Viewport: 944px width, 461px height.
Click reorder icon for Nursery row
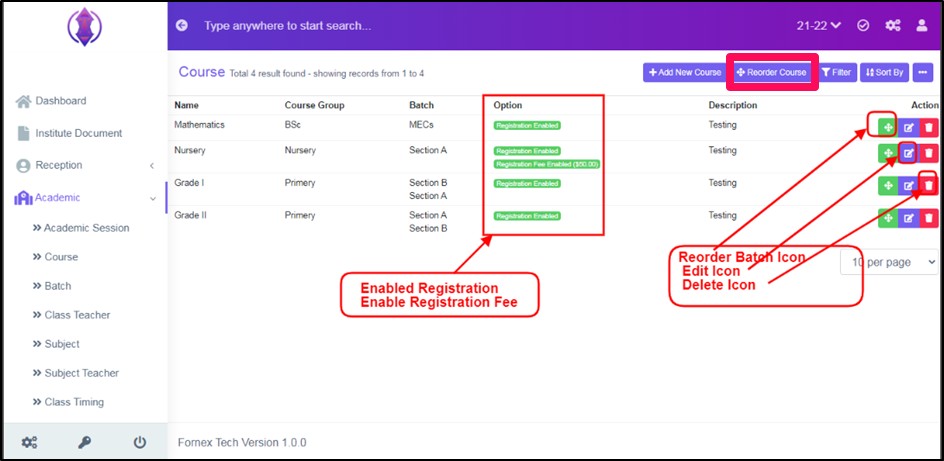pos(888,153)
